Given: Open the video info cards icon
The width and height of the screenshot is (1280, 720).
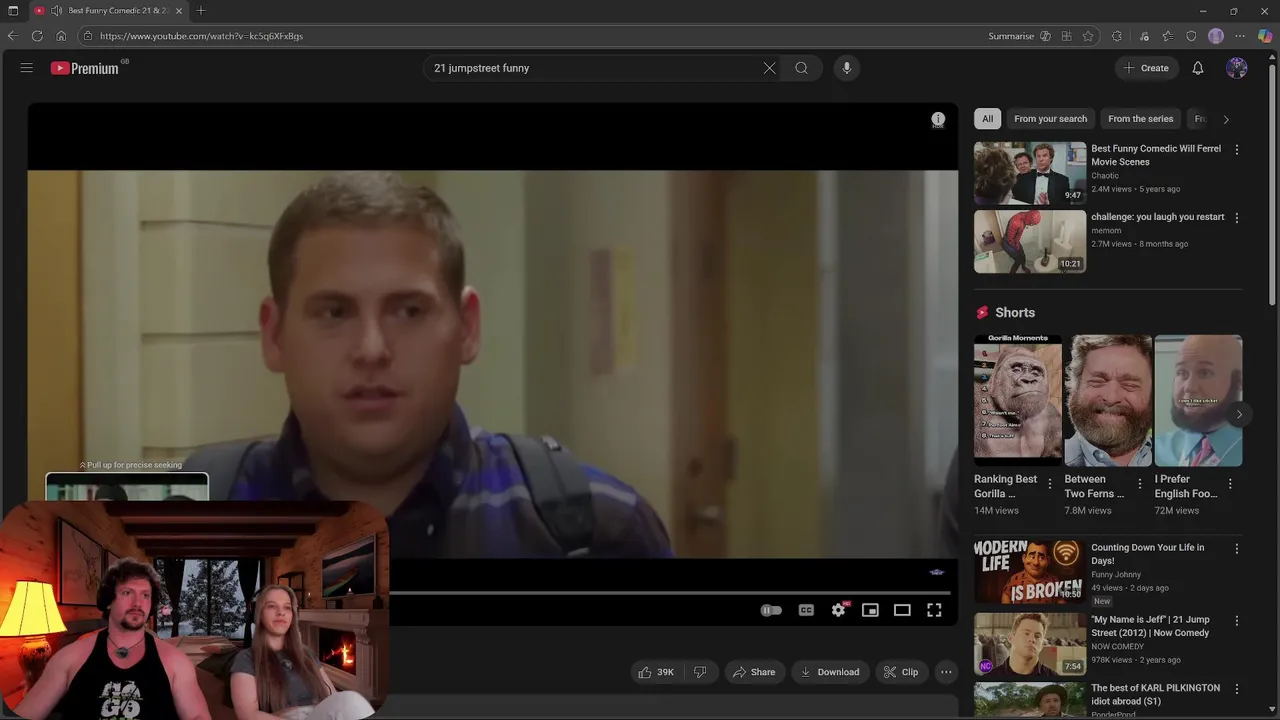Looking at the screenshot, I should coord(938,120).
